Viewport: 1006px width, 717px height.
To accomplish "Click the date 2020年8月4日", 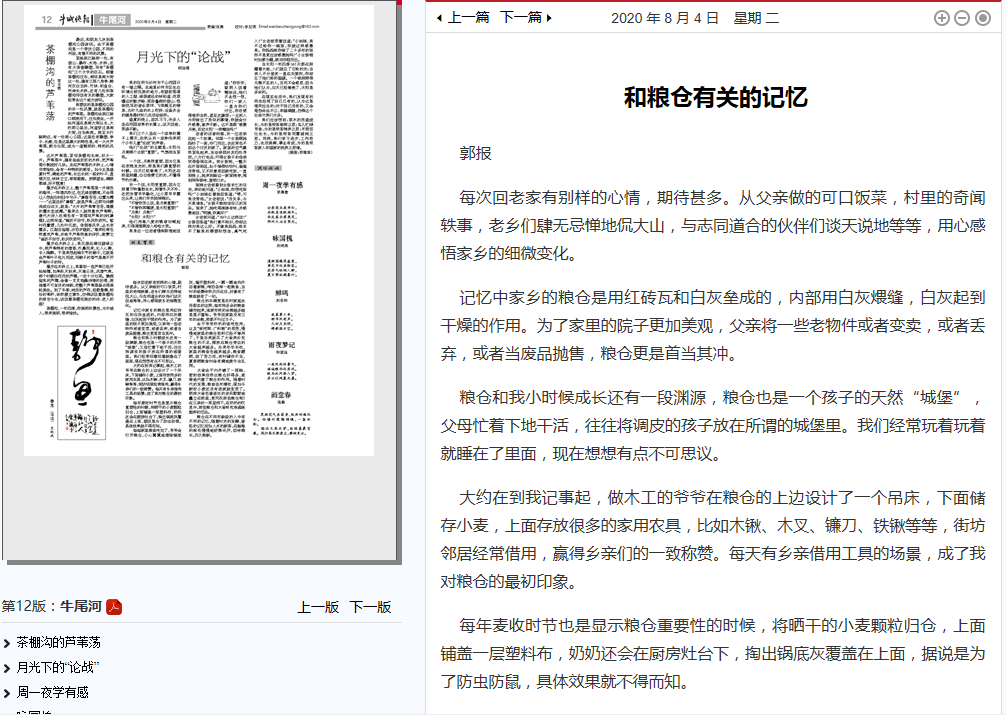I will click(665, 18).
